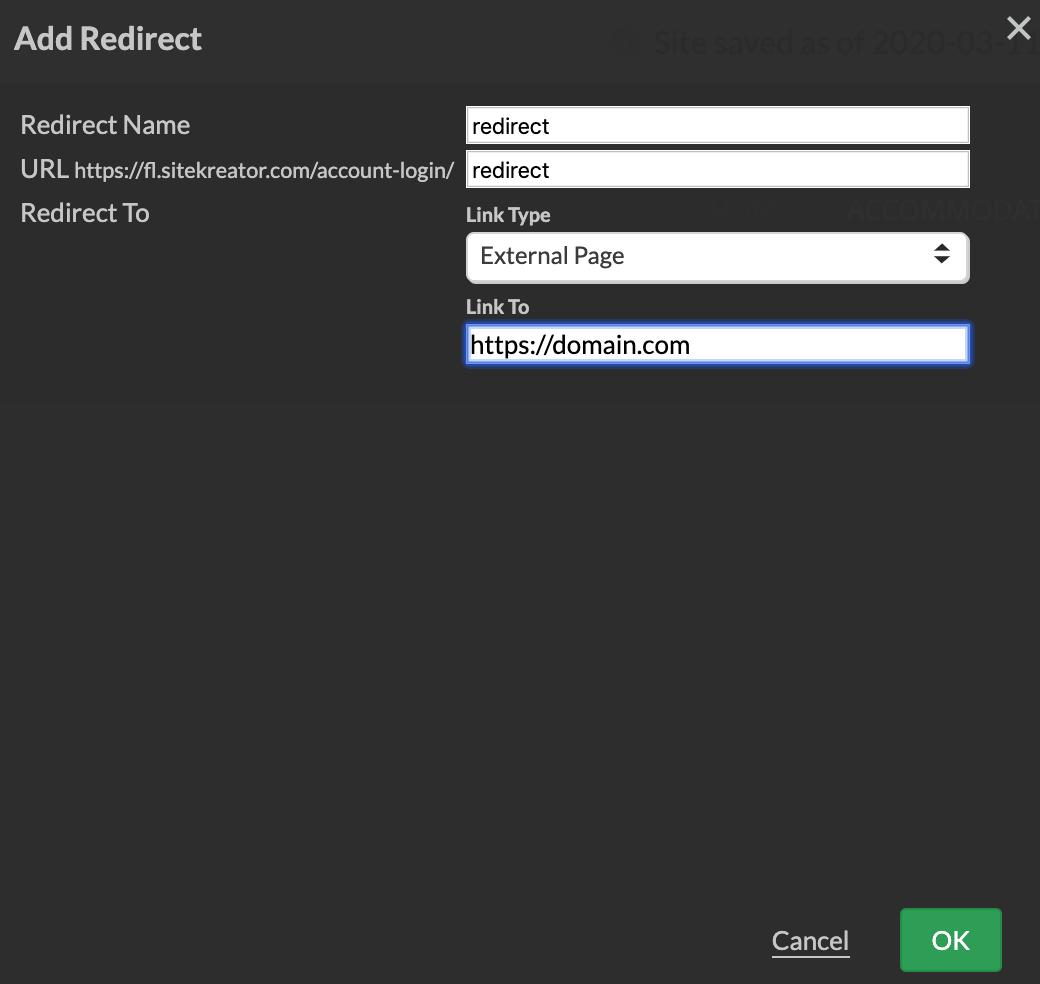Select the Link To URL field
The image size is (1040, 984).
[717, 345]
